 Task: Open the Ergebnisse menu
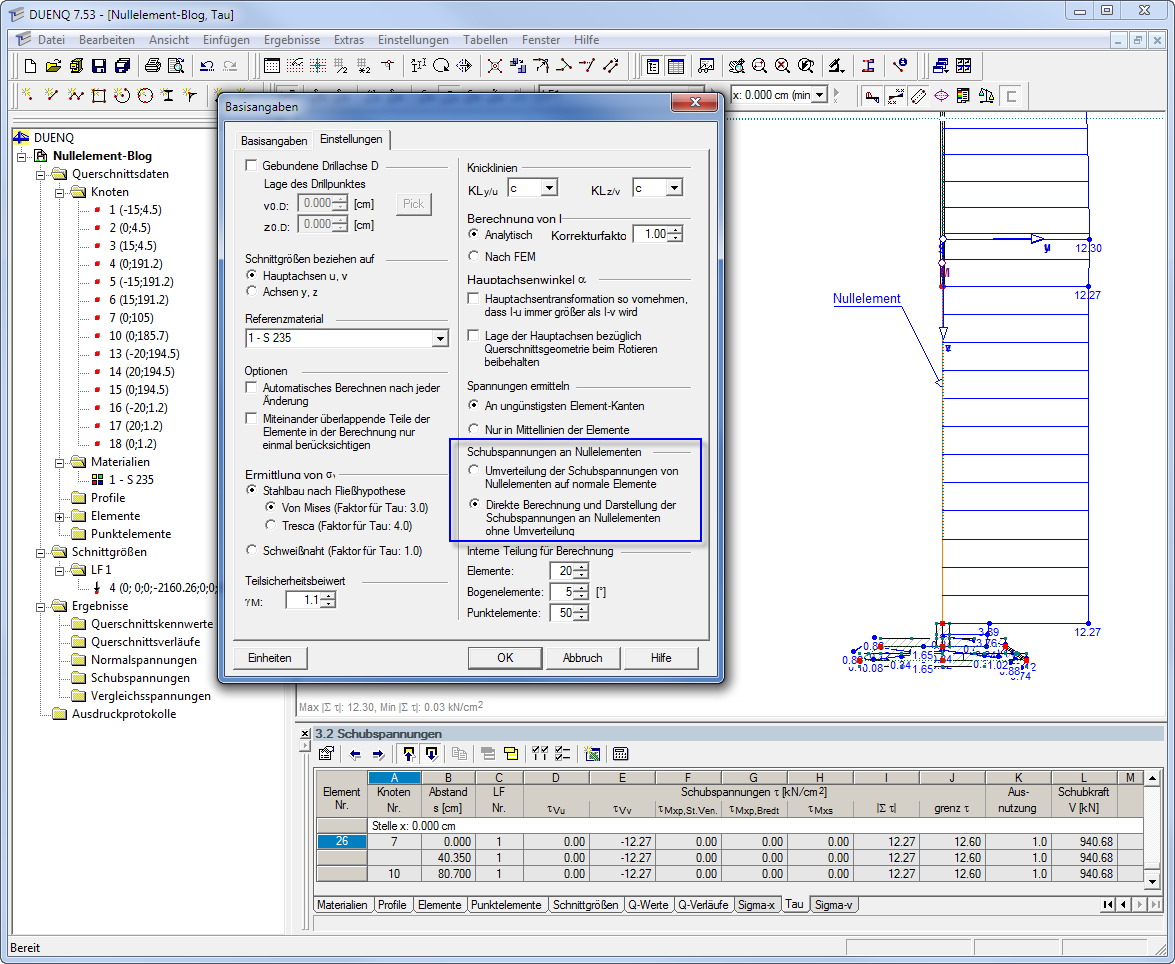point(292,40)
